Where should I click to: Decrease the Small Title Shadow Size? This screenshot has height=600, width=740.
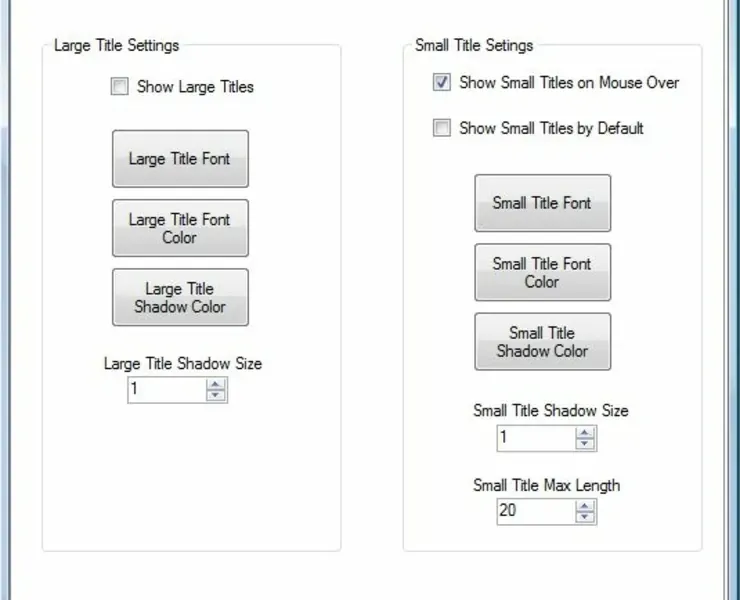(586, 443)
